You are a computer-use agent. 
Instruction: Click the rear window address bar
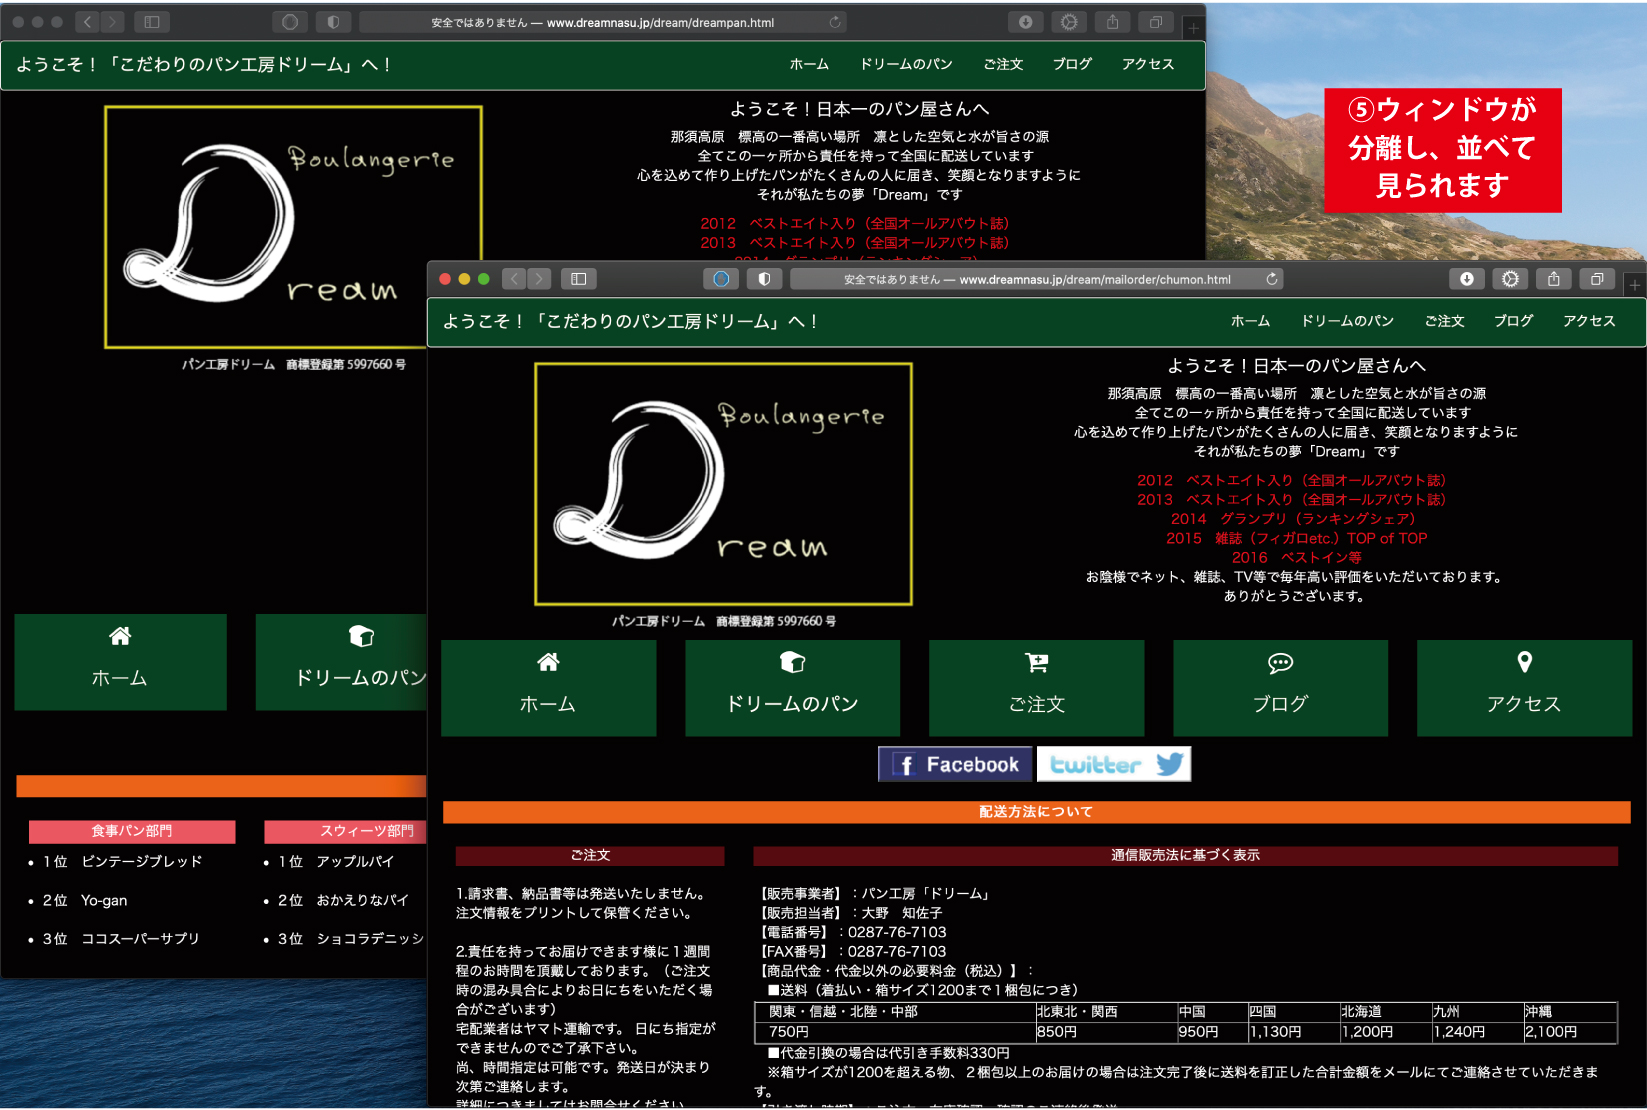point(603,22)
